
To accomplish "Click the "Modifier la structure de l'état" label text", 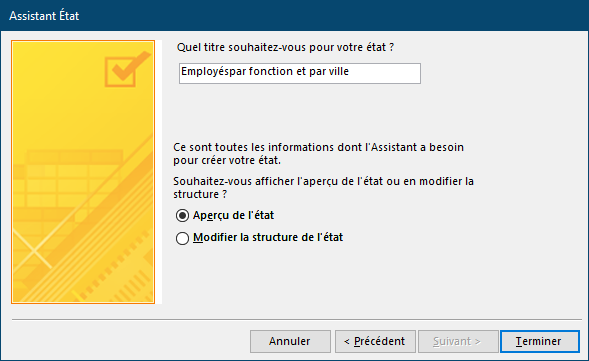I will pos(268,237).
